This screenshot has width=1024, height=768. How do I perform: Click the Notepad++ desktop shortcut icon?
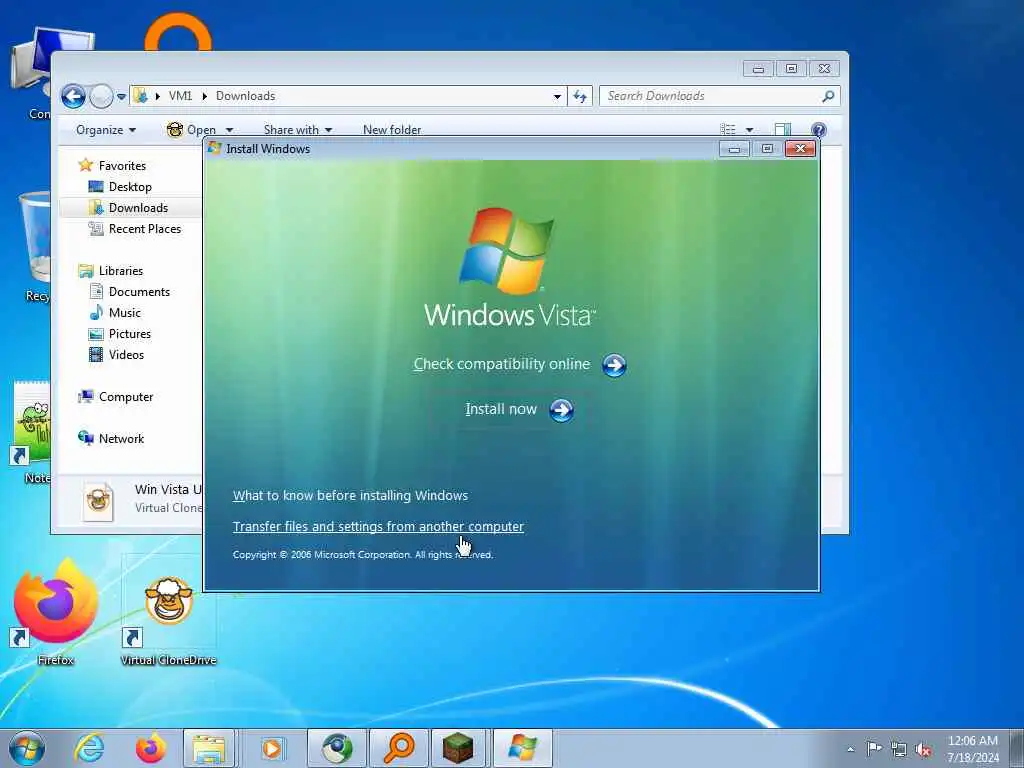[x=31, y=424]
